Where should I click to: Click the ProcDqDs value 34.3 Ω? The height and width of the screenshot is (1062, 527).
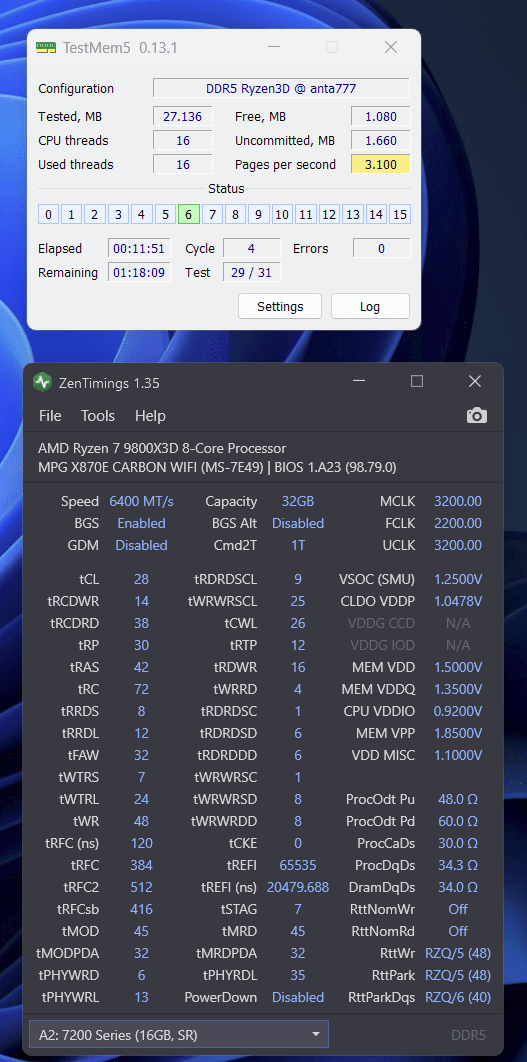click(x=458, y=865)
